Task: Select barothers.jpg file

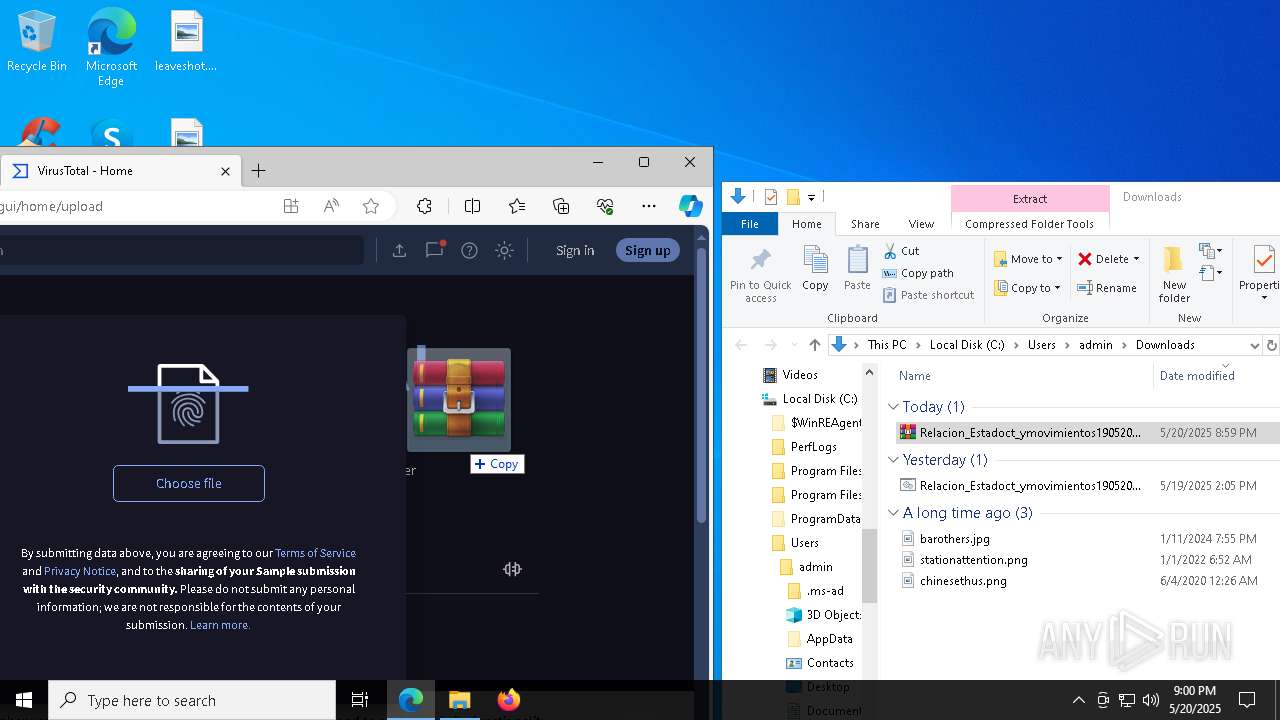Action: coord(954,539)
